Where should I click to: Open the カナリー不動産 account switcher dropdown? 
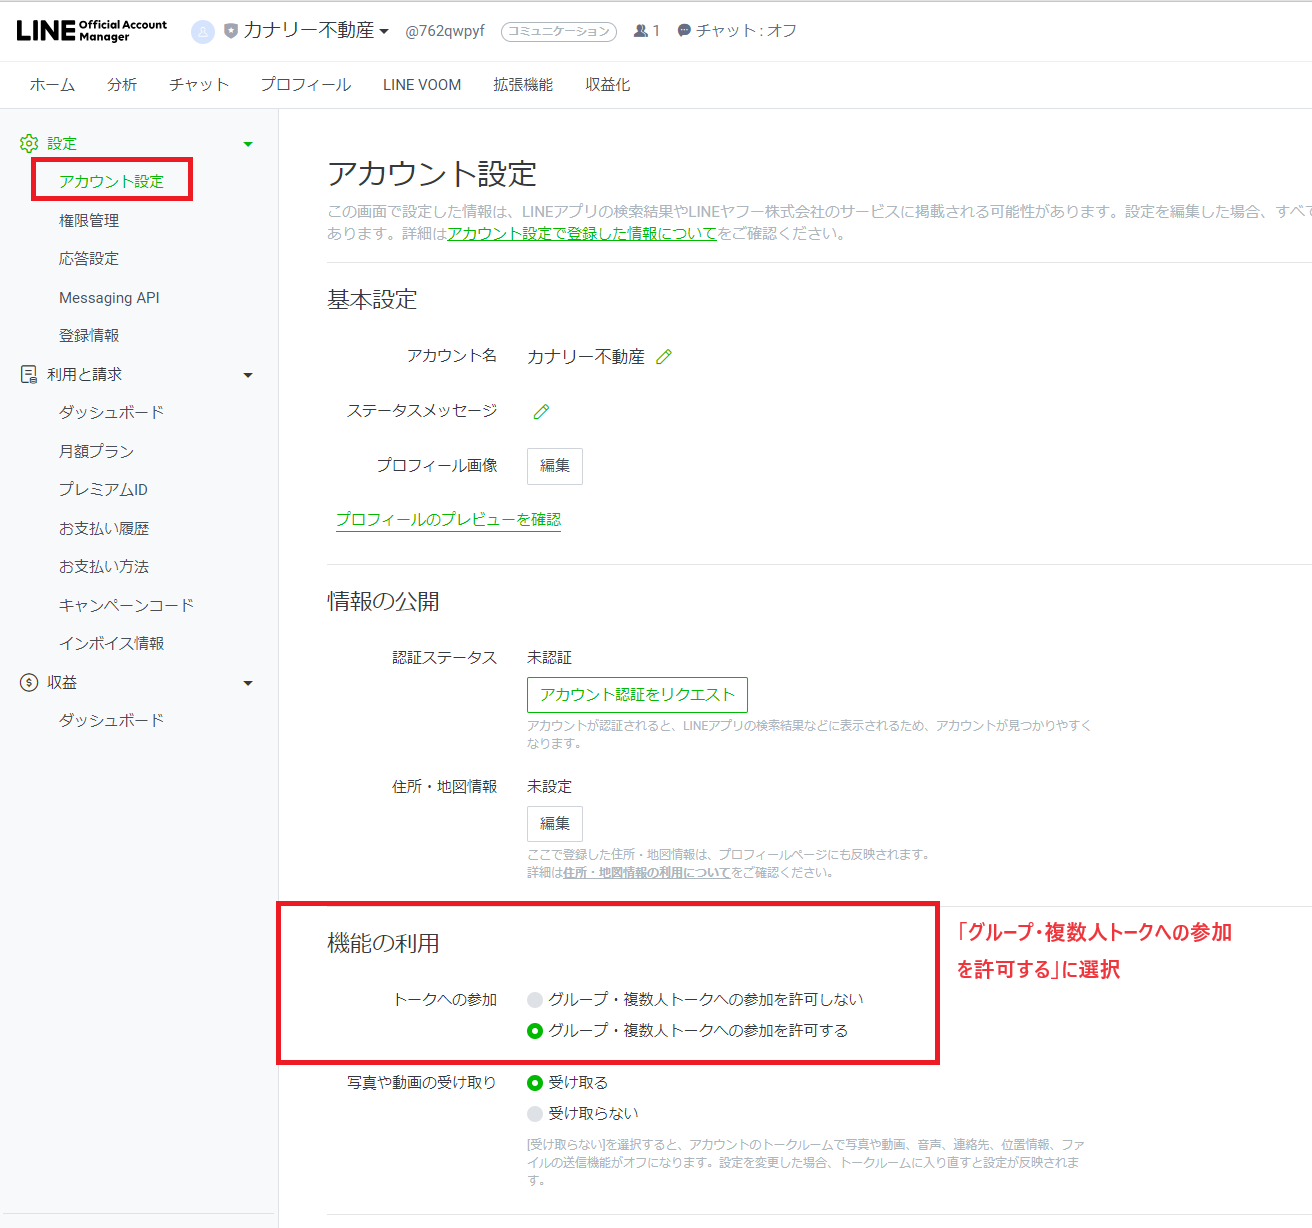tap(317, 31)
